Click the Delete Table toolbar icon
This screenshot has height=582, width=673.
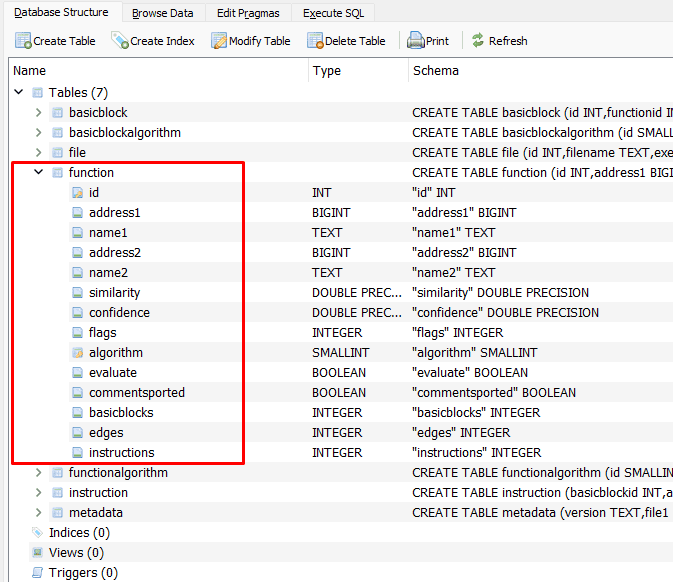pos(315,41)
